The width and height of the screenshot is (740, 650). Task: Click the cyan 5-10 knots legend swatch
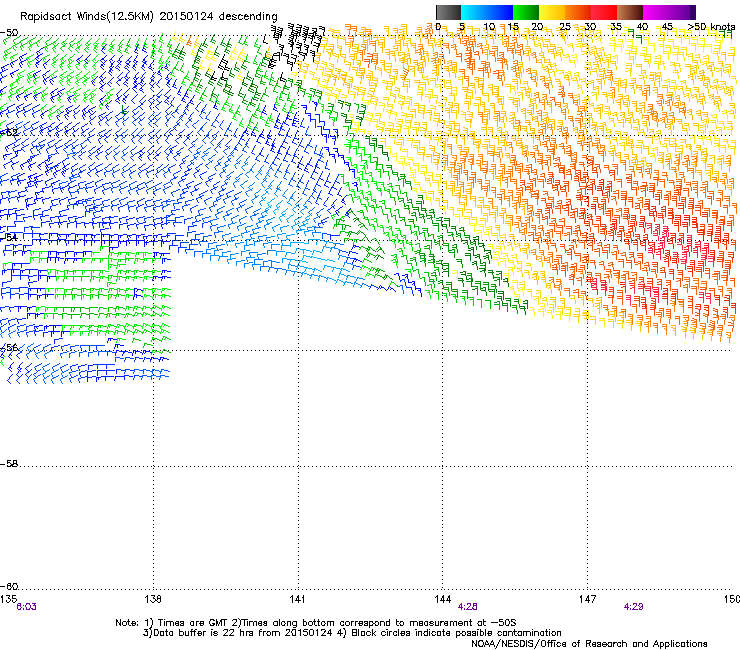(474, 12)
